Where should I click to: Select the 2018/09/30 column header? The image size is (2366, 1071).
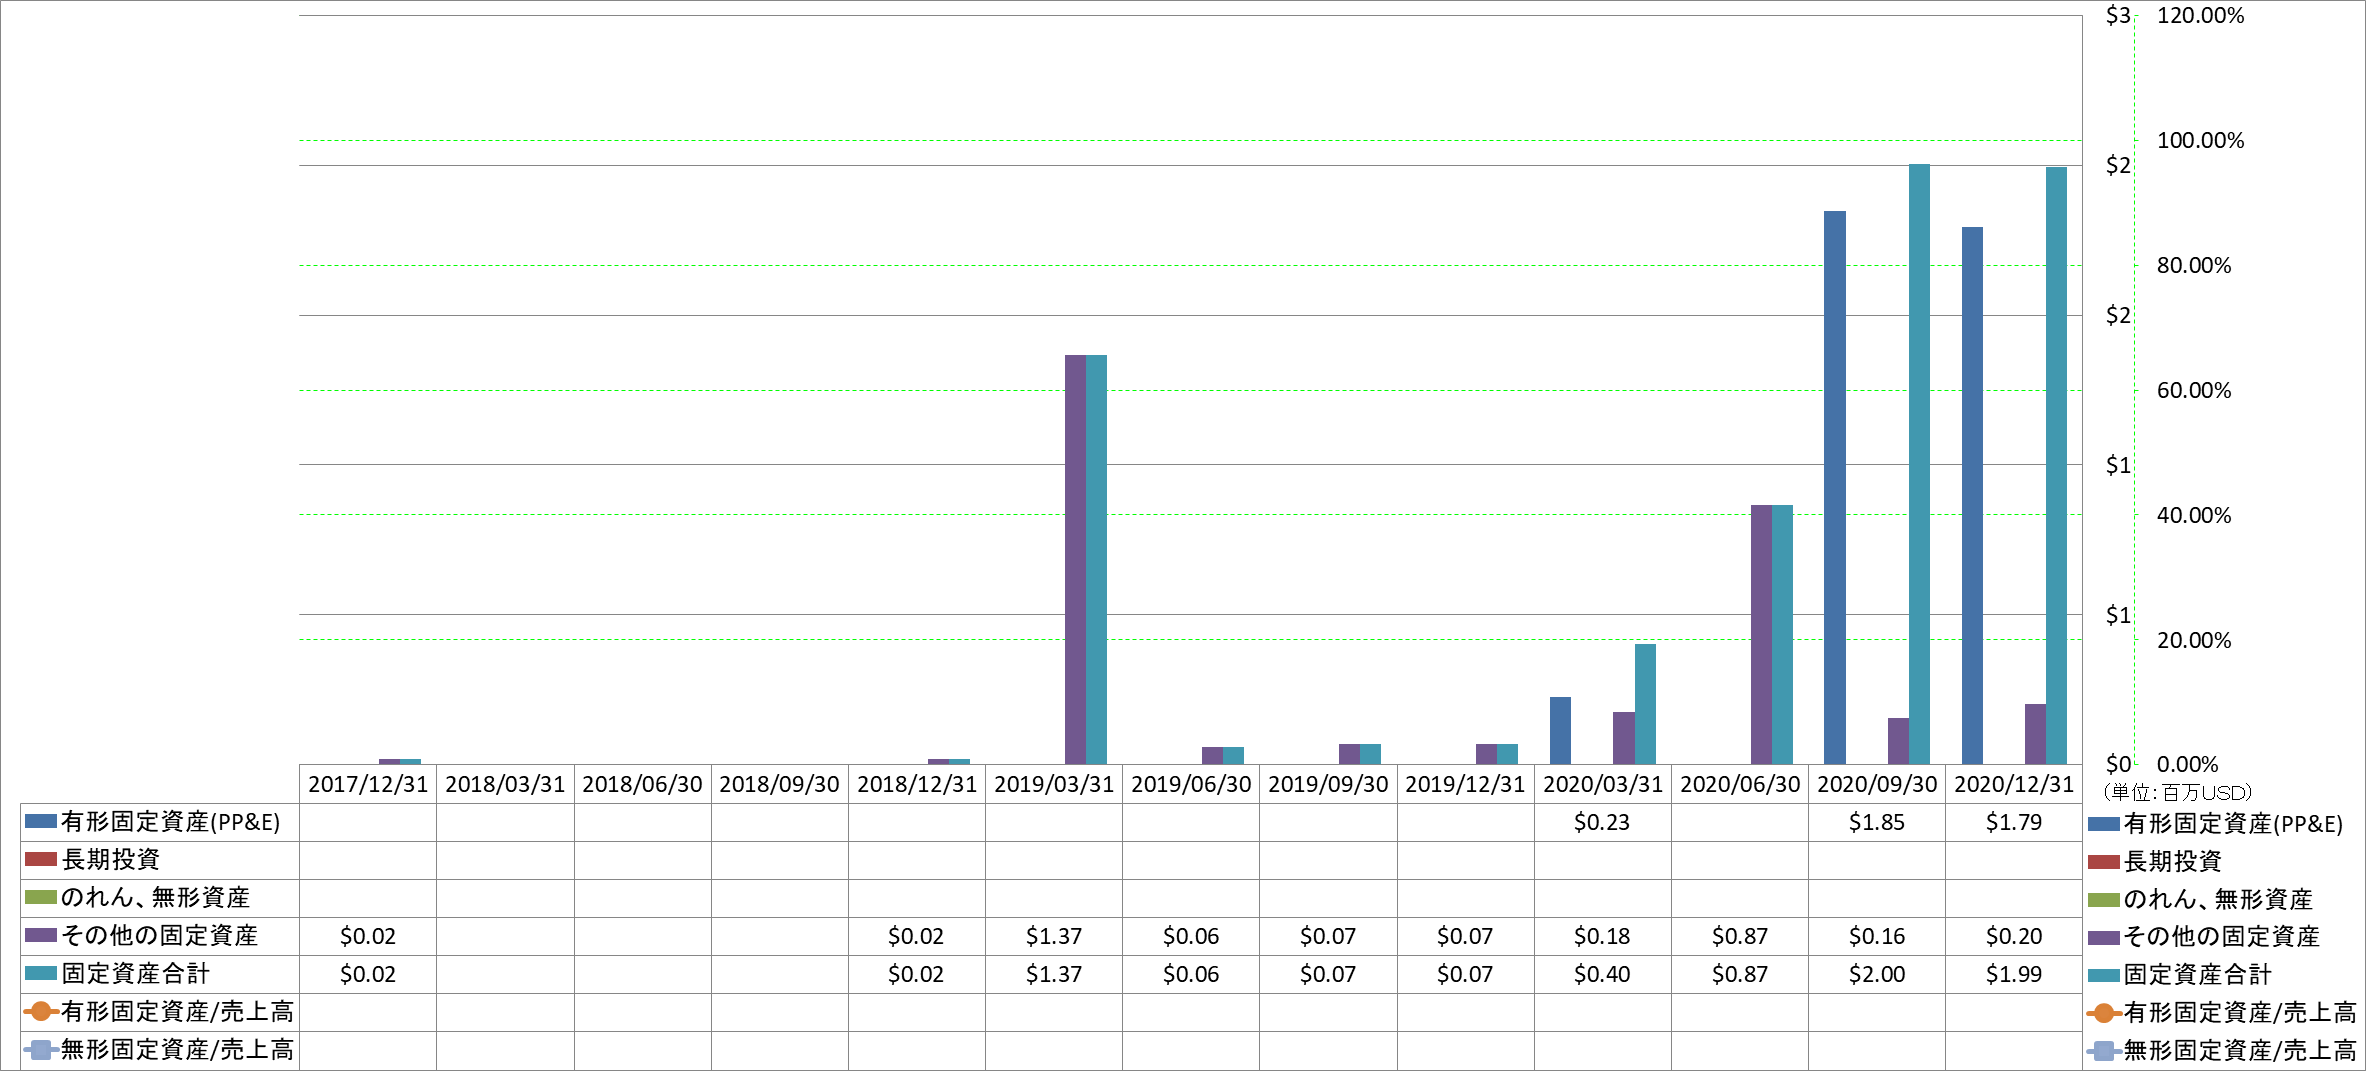click(779, 784)
